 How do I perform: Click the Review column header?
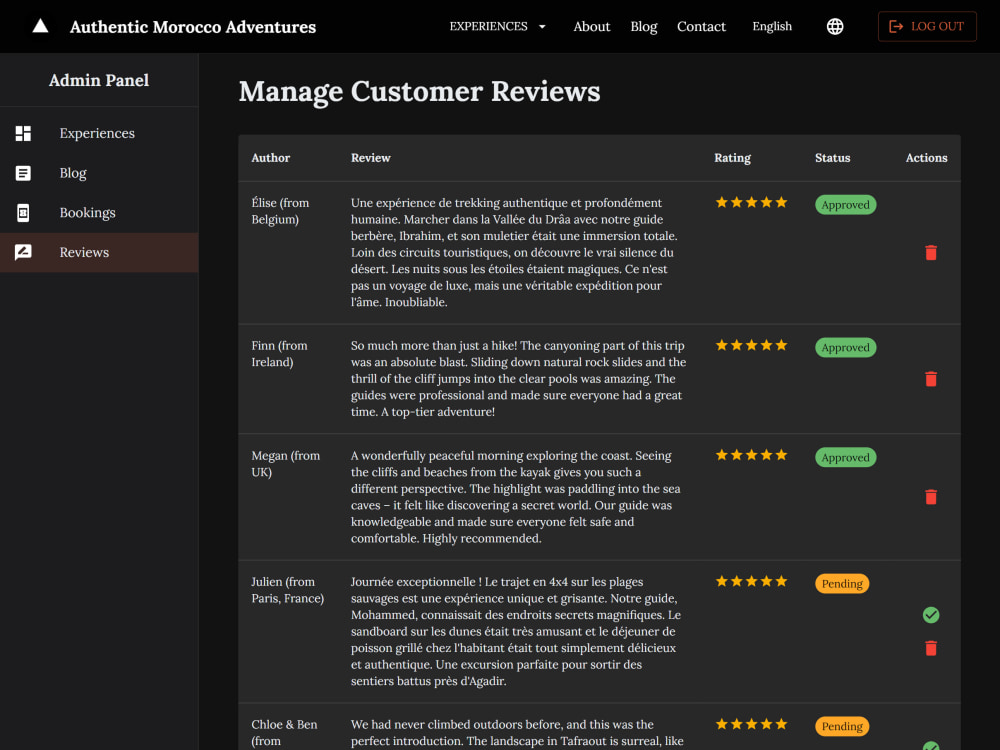(371, 158)
